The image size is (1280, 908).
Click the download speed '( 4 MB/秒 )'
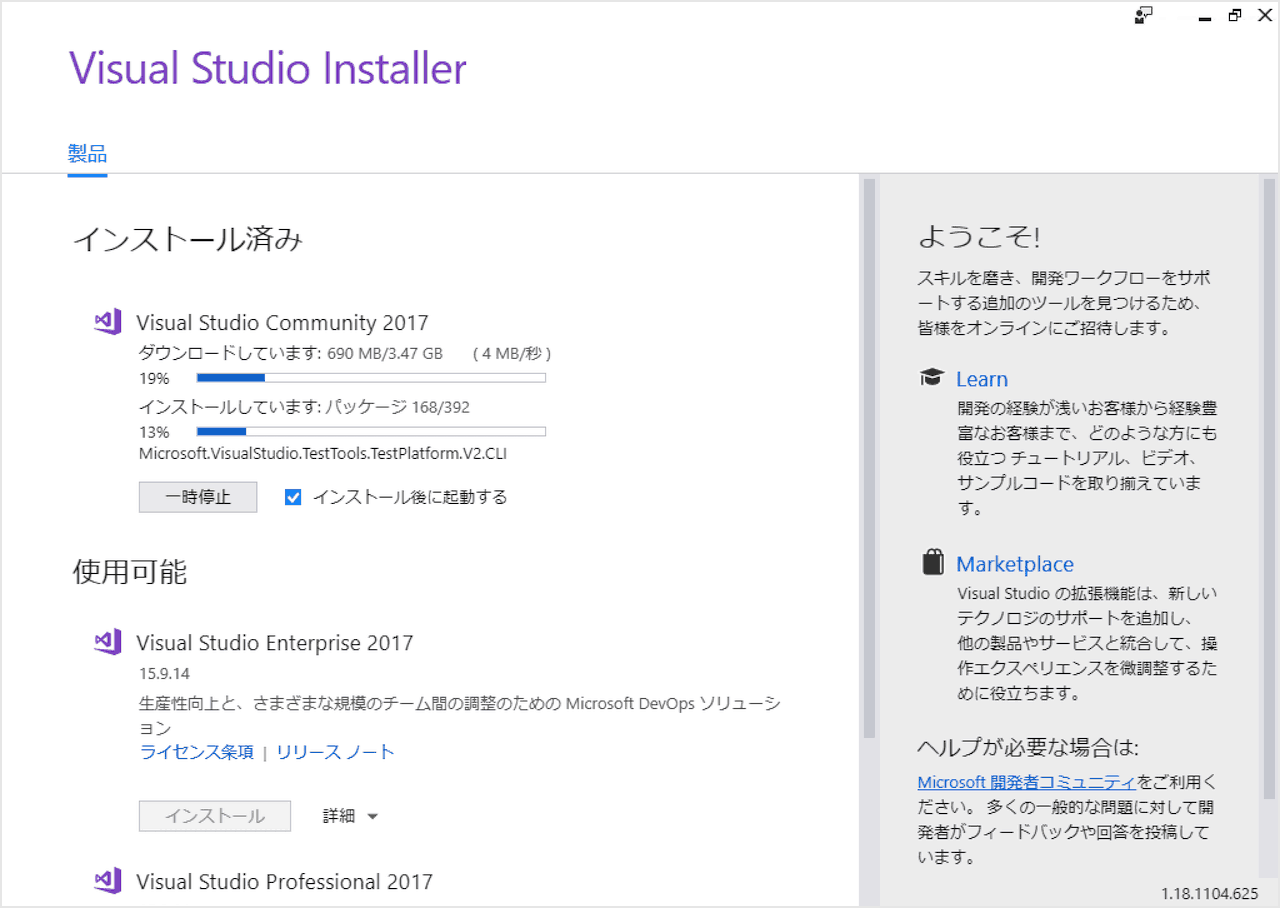(513, 353)
